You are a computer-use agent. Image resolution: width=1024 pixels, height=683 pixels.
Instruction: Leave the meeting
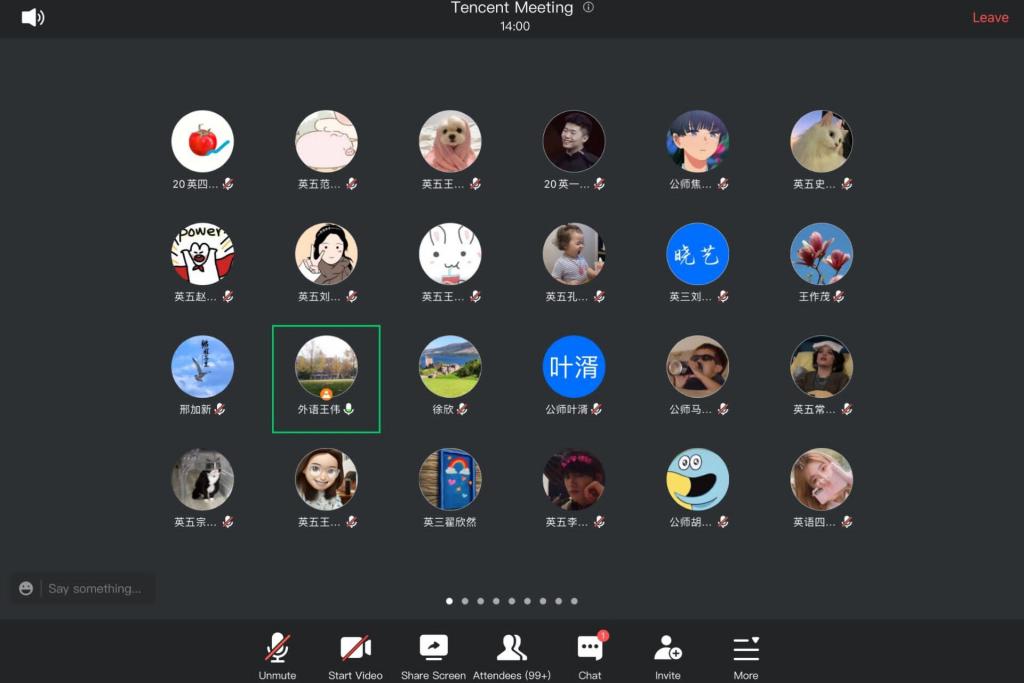click(x=990, y=18)
